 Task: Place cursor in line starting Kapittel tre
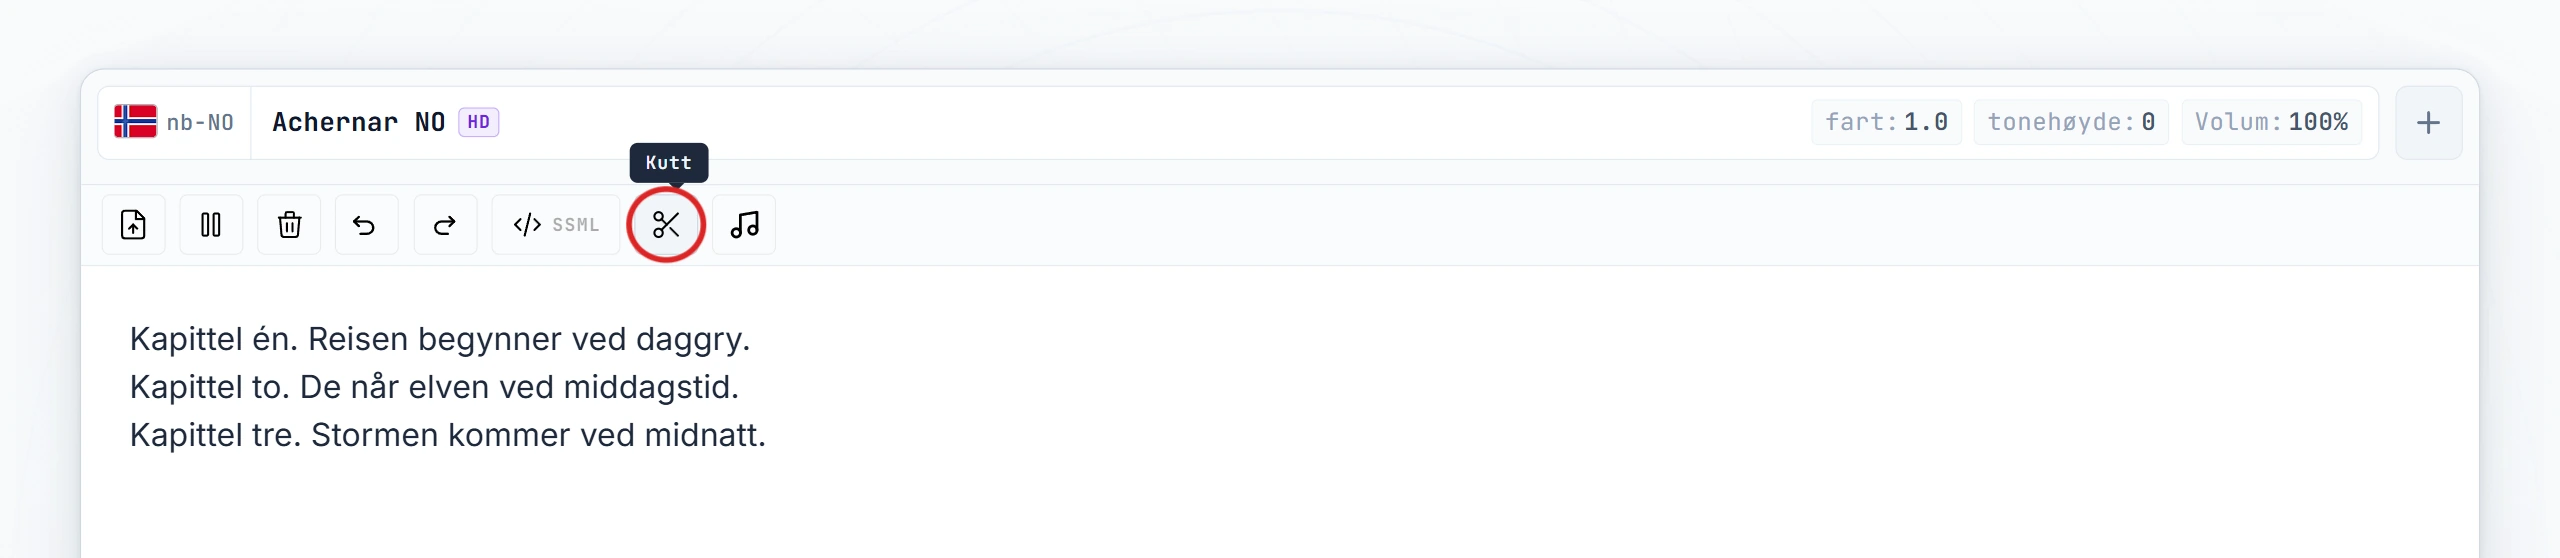[x=448, y=435]
